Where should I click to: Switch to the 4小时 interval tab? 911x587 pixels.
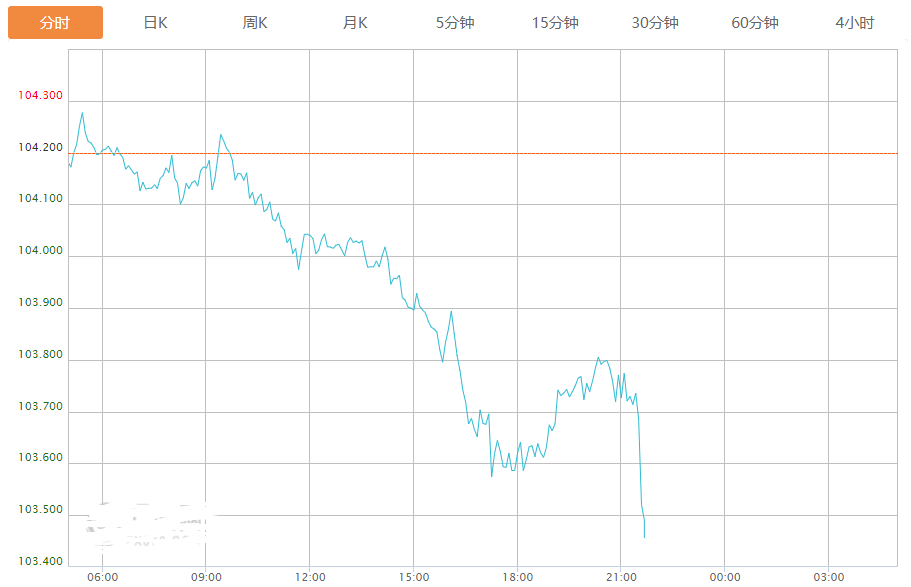point(855,23)
